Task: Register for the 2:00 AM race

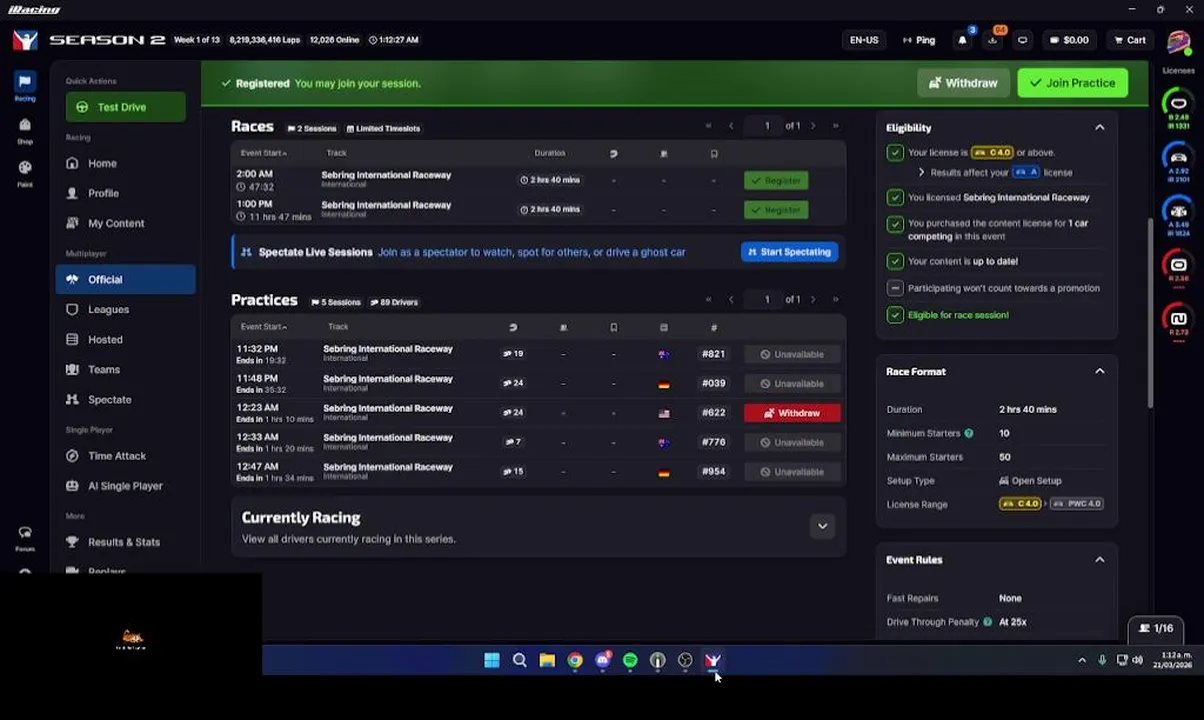Action: pos(777,180)
